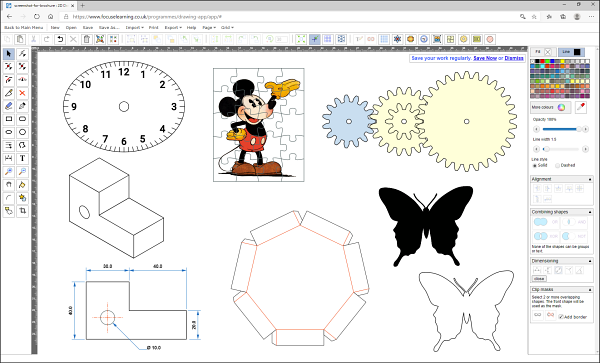
Task: Choose the rectangle shape tool
Action: pos(9,119)
